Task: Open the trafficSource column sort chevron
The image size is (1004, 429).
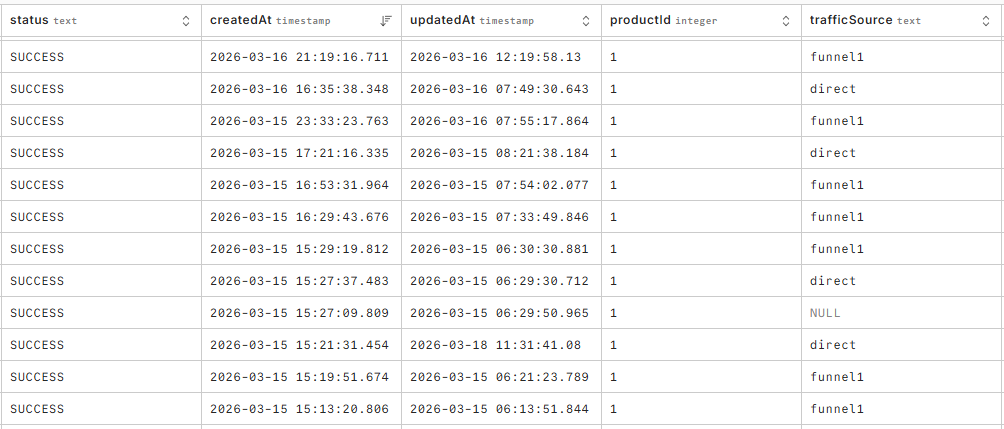Action: [x=986, y=21]
